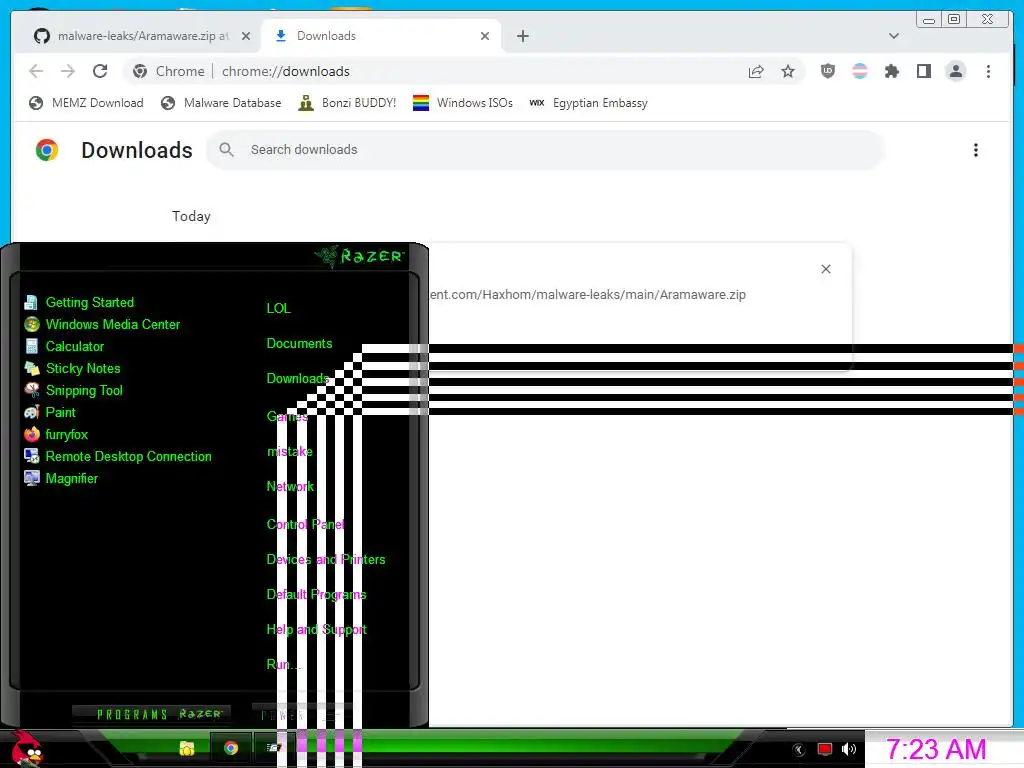Go back with the browser back arrow

[37, 71]
